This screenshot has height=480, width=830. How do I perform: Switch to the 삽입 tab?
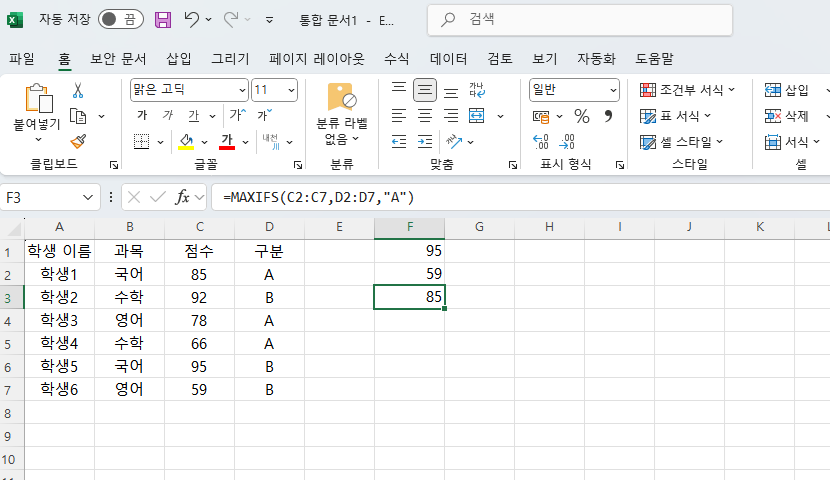click(179, 59)
